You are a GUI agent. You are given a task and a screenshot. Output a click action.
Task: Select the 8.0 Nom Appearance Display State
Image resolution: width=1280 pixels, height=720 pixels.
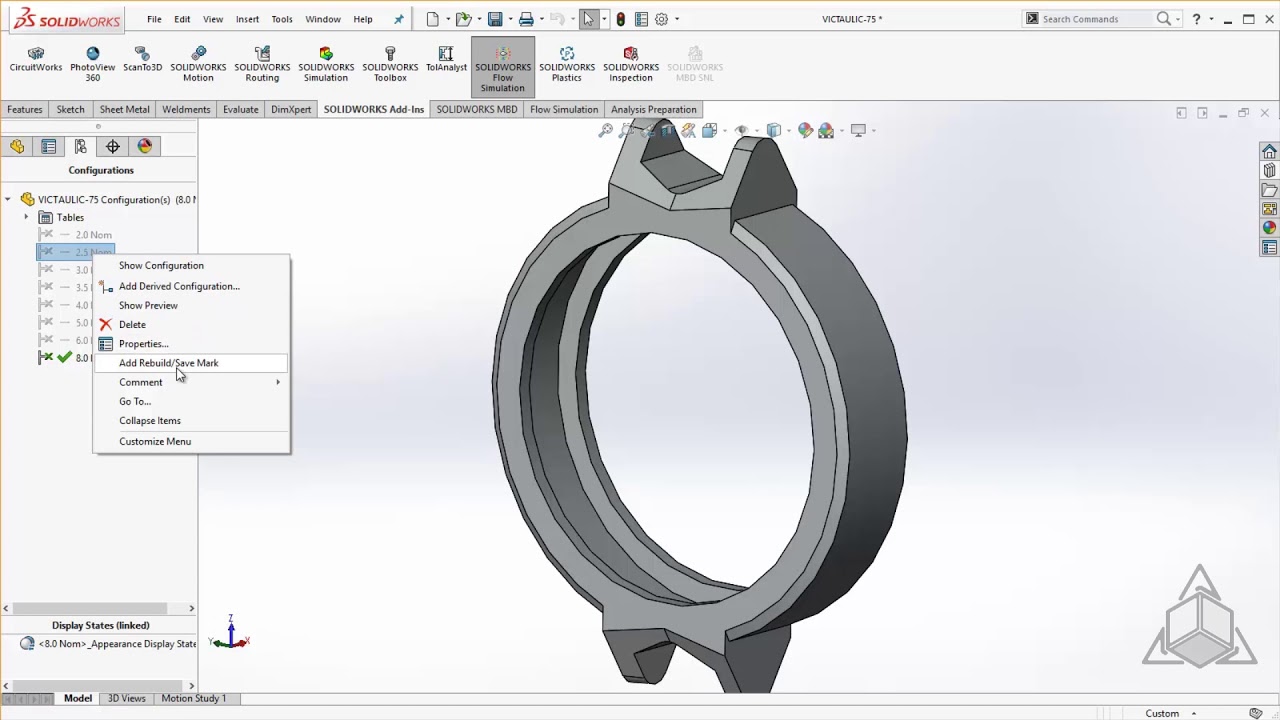109,644
